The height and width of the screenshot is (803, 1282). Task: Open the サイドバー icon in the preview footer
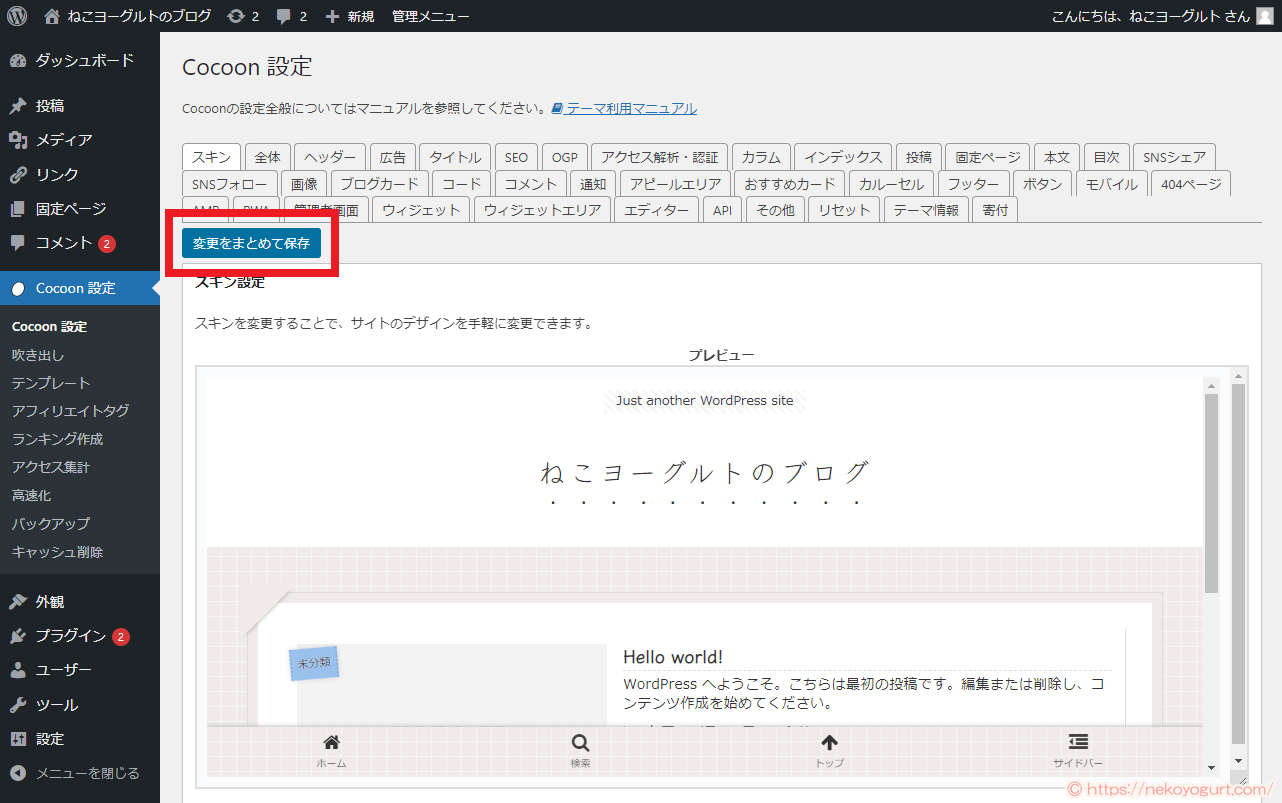[x=1078, y=742]
